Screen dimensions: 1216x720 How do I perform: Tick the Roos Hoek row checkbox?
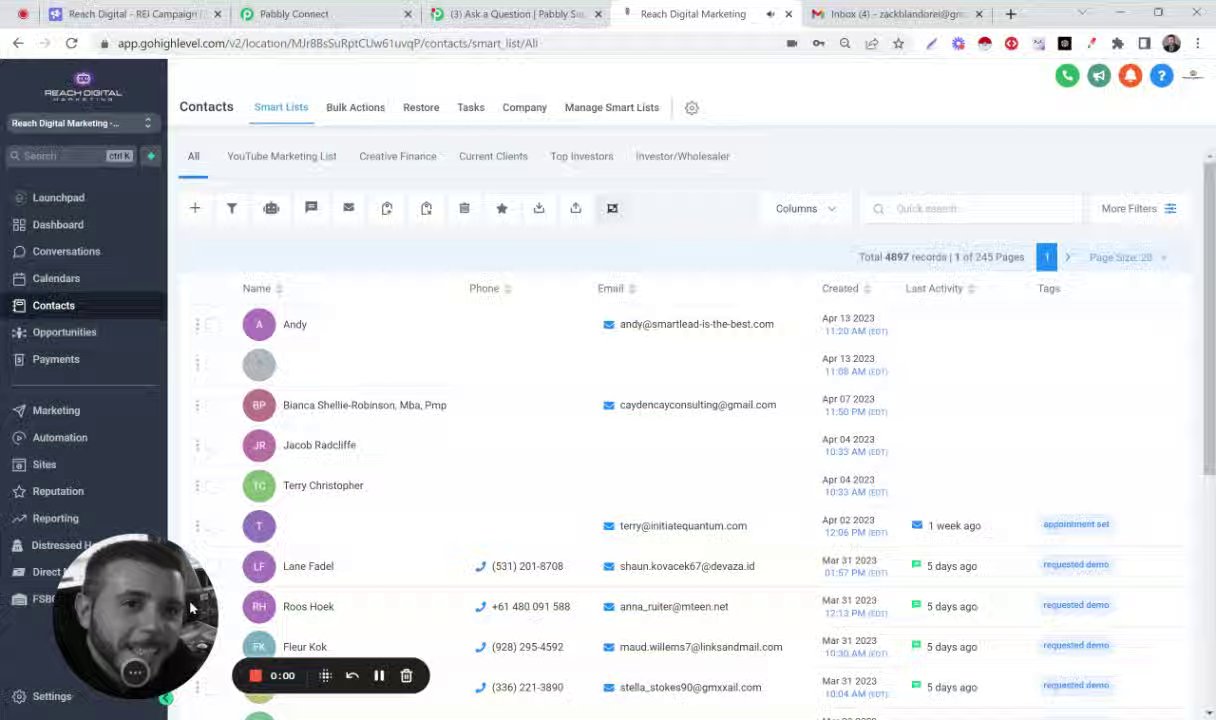pyautogui.click(x=213, y=607)
